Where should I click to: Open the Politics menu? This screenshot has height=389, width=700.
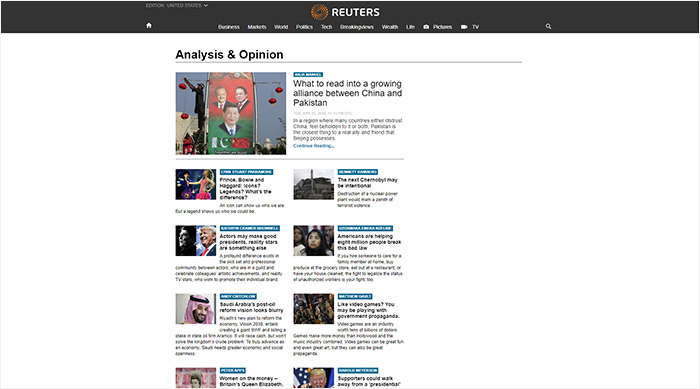pyautogui.click(x=304, y=27)
